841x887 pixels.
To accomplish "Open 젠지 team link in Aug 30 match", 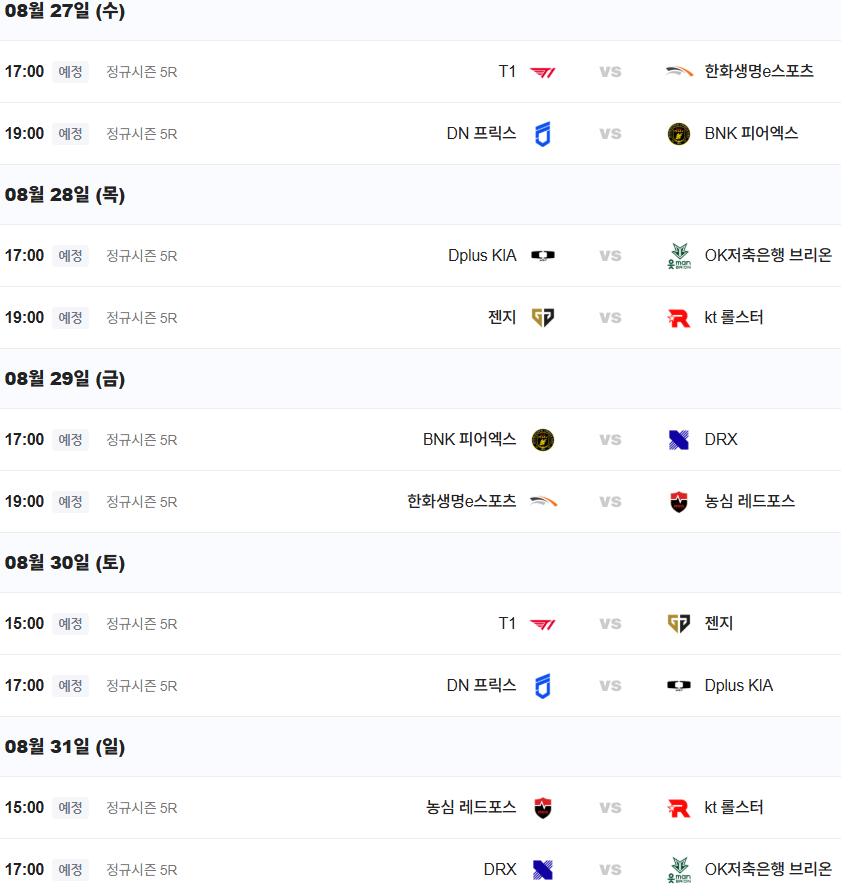I will tap(719, 624).
